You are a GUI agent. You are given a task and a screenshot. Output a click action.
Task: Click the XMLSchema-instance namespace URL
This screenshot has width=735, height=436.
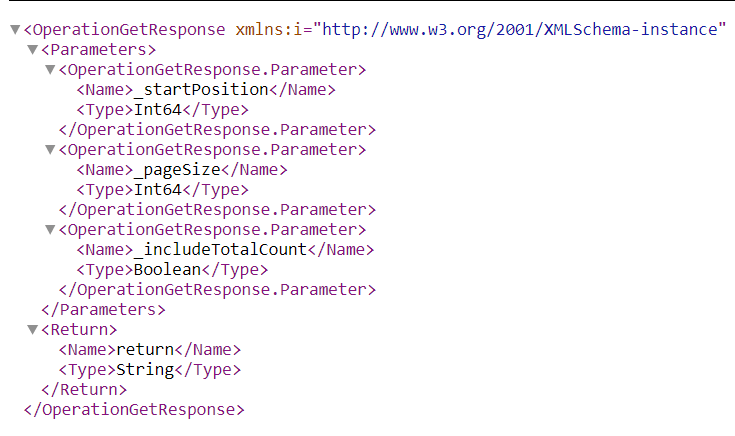pos(520,30)
